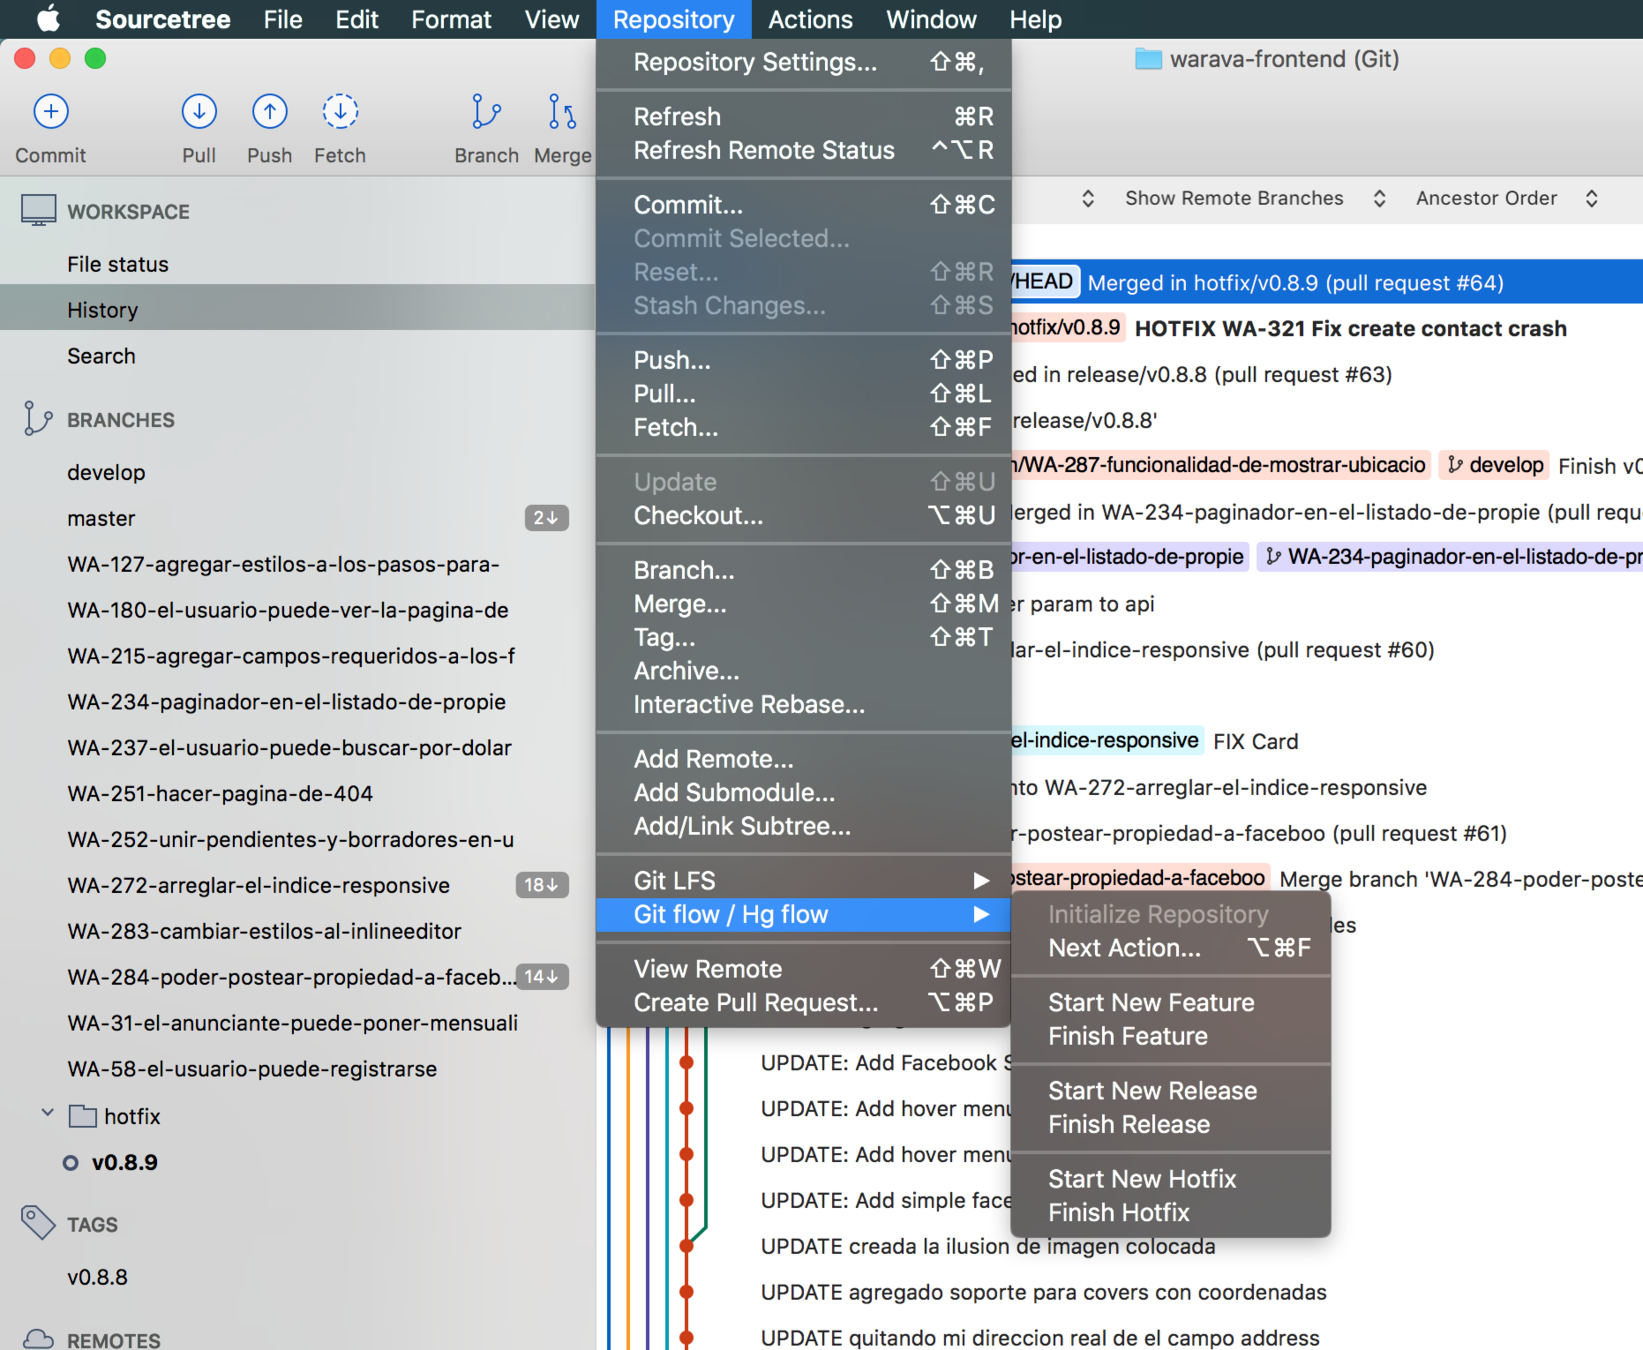The image size is (1643, 1350).
Task: Open the Ancestor Order dropdown
Action: click(1507, 198)
